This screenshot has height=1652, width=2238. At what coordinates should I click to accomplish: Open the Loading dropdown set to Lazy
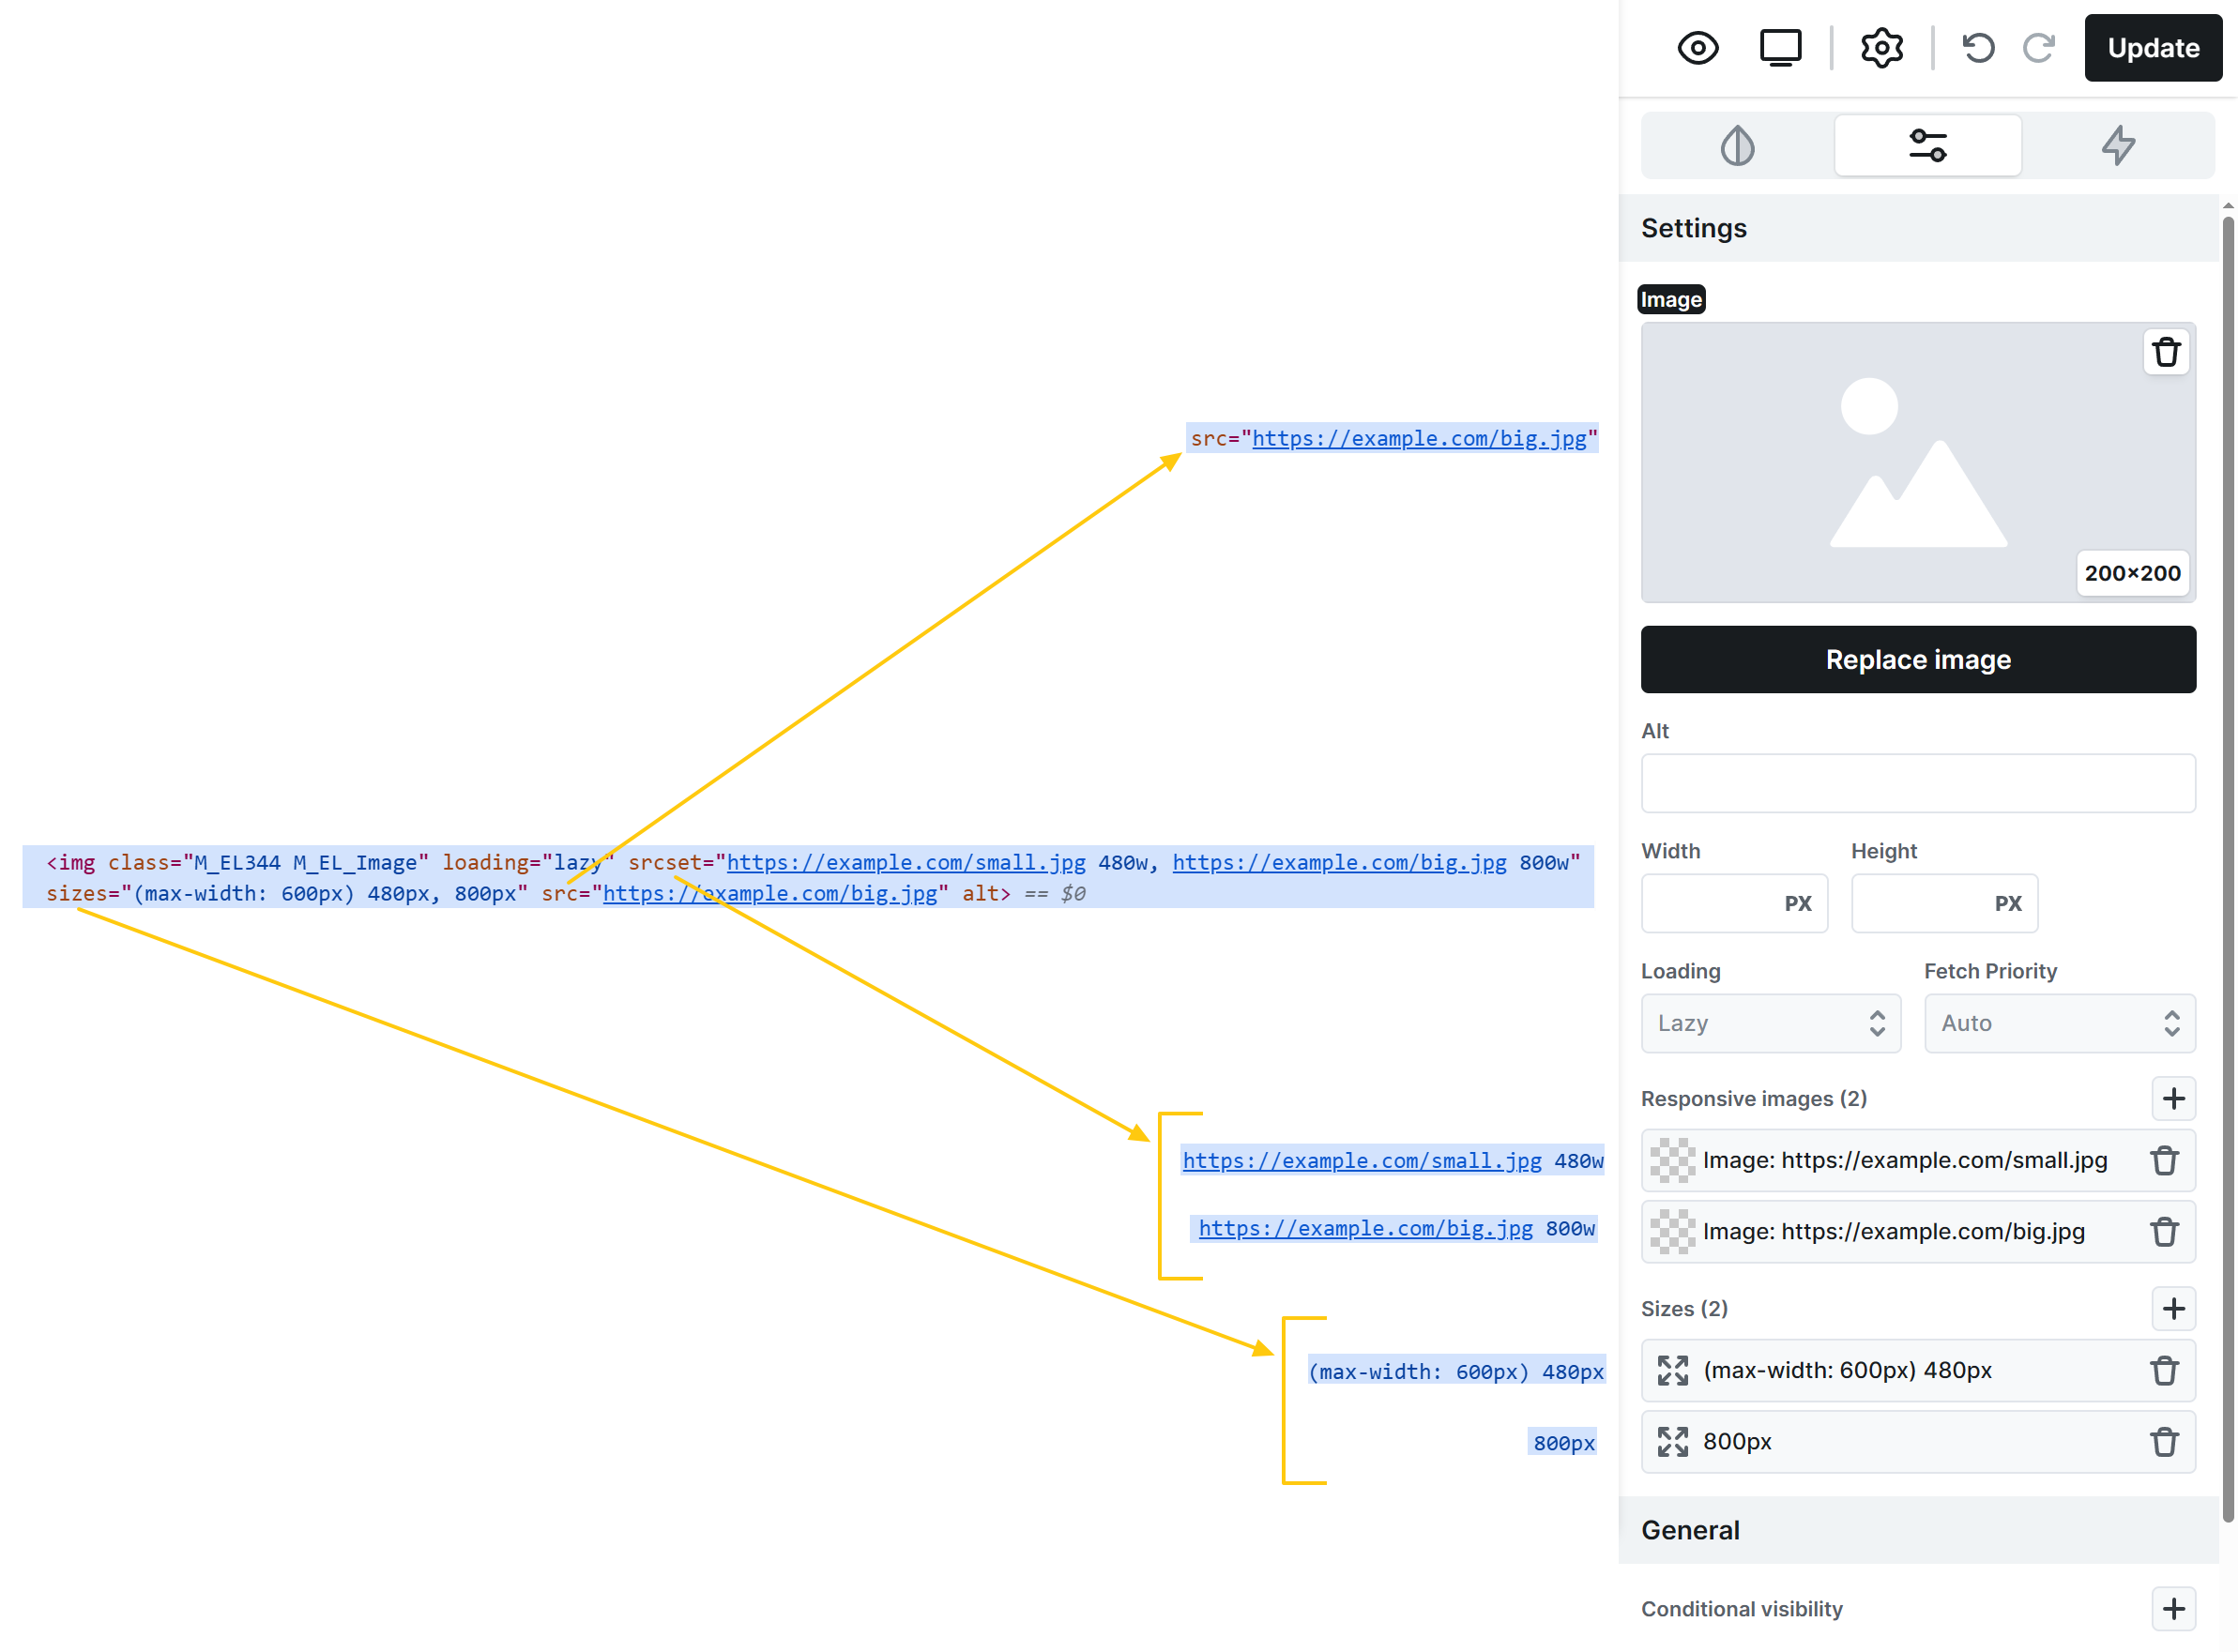click(x=1769, y=1023)
